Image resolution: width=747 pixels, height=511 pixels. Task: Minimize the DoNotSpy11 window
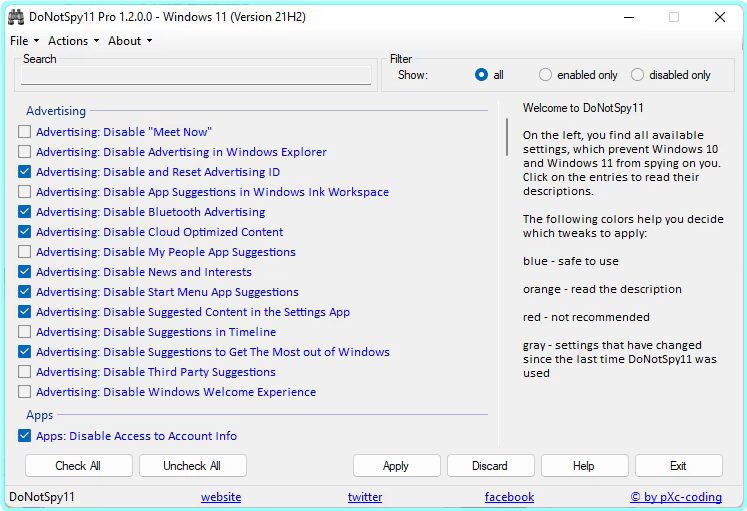pyautogui.click(x=629, y=17)
